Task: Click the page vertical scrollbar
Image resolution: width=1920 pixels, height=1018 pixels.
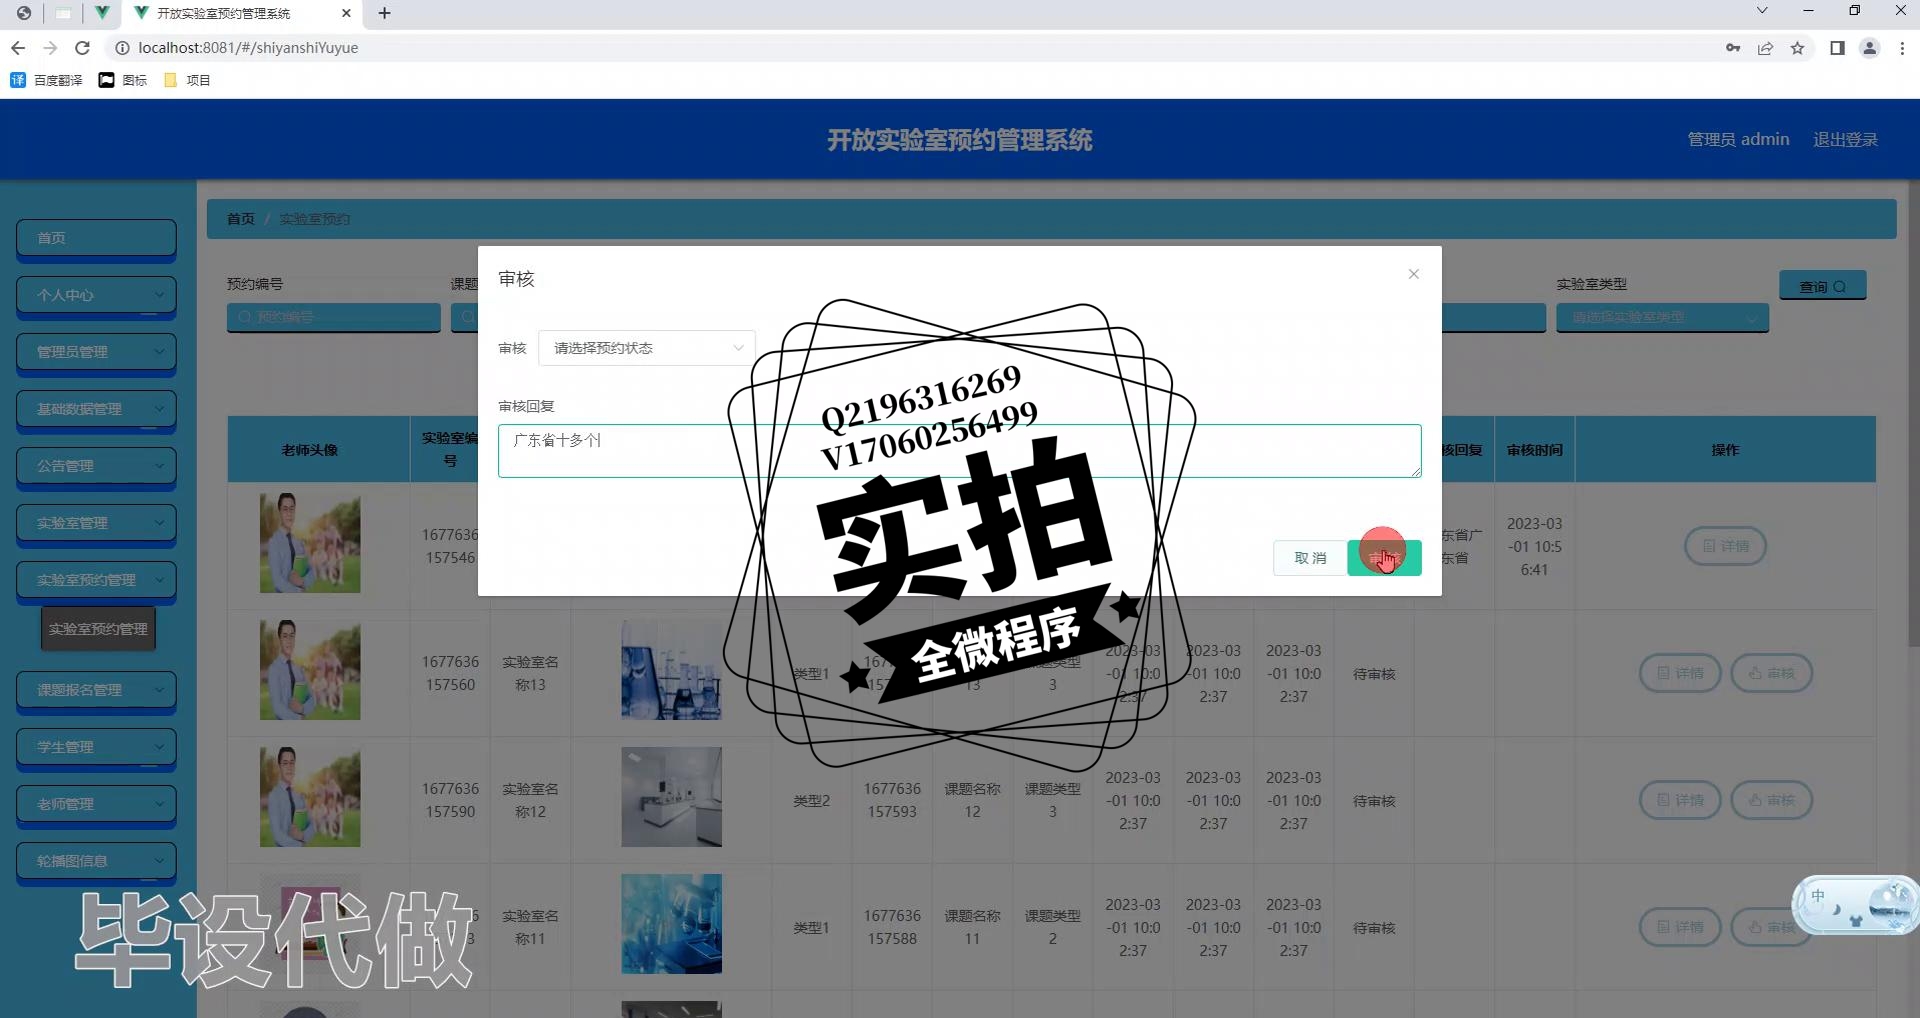Action: [x=1913, y=414]
